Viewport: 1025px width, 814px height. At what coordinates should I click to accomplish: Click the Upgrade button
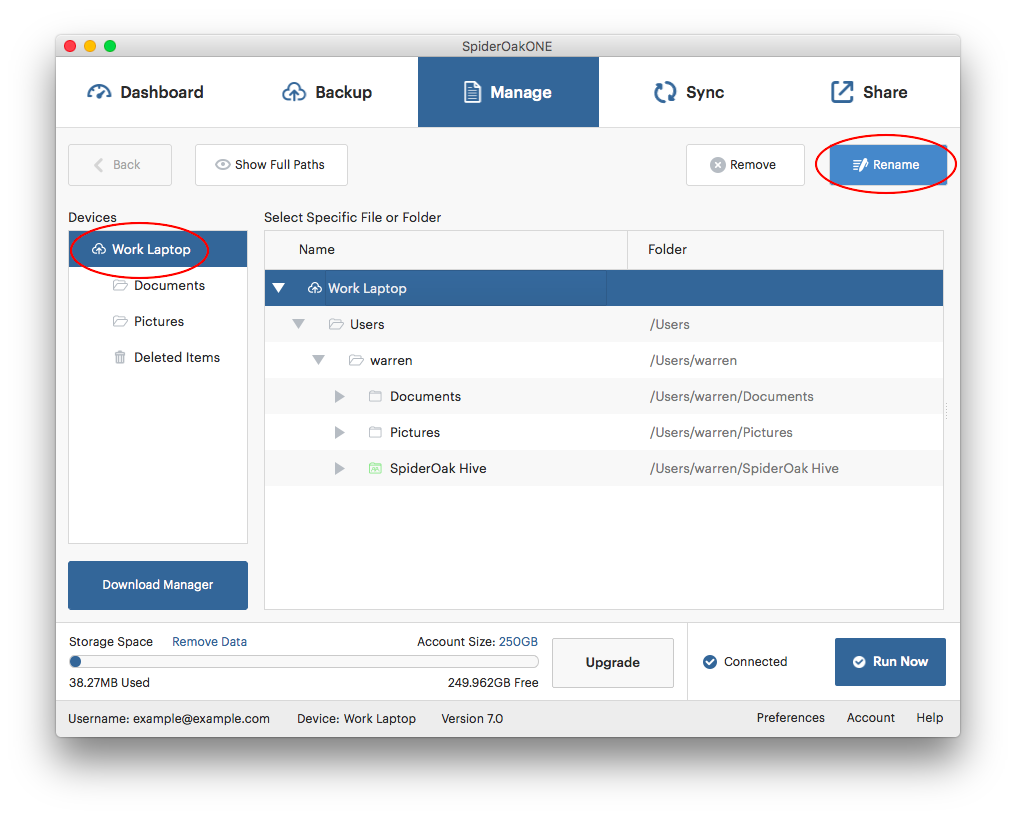click(x=613, y=662)
